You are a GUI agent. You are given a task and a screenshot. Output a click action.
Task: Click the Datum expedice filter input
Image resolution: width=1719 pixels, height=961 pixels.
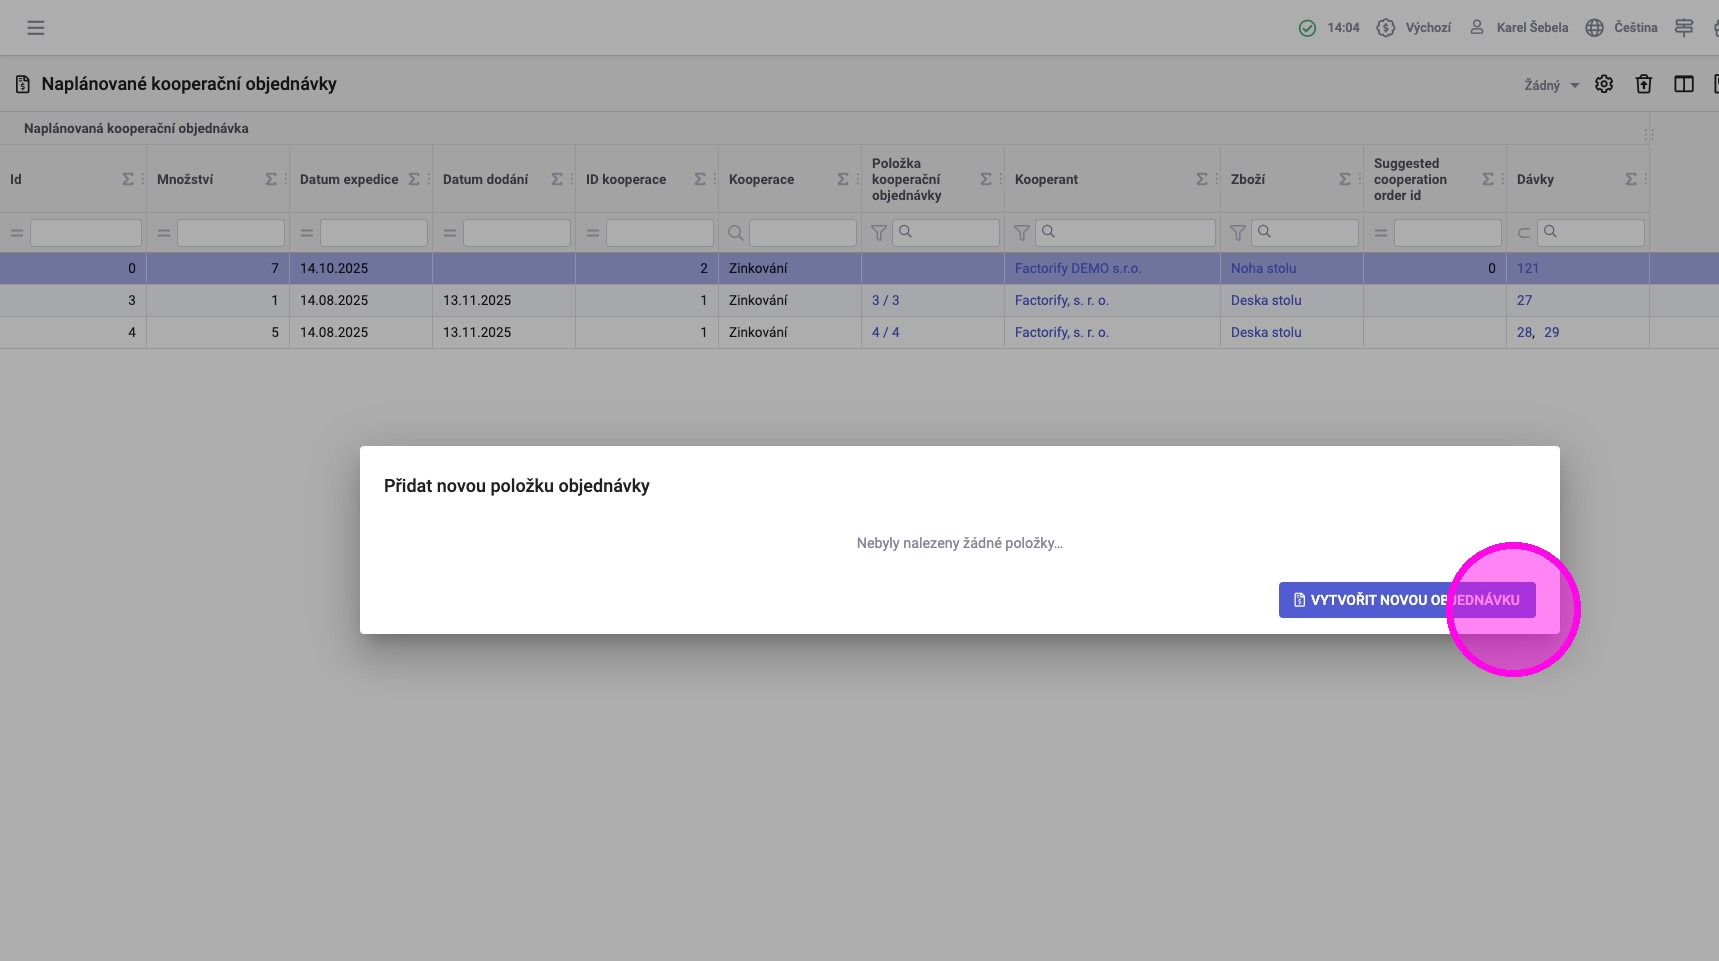coord(374,233)
